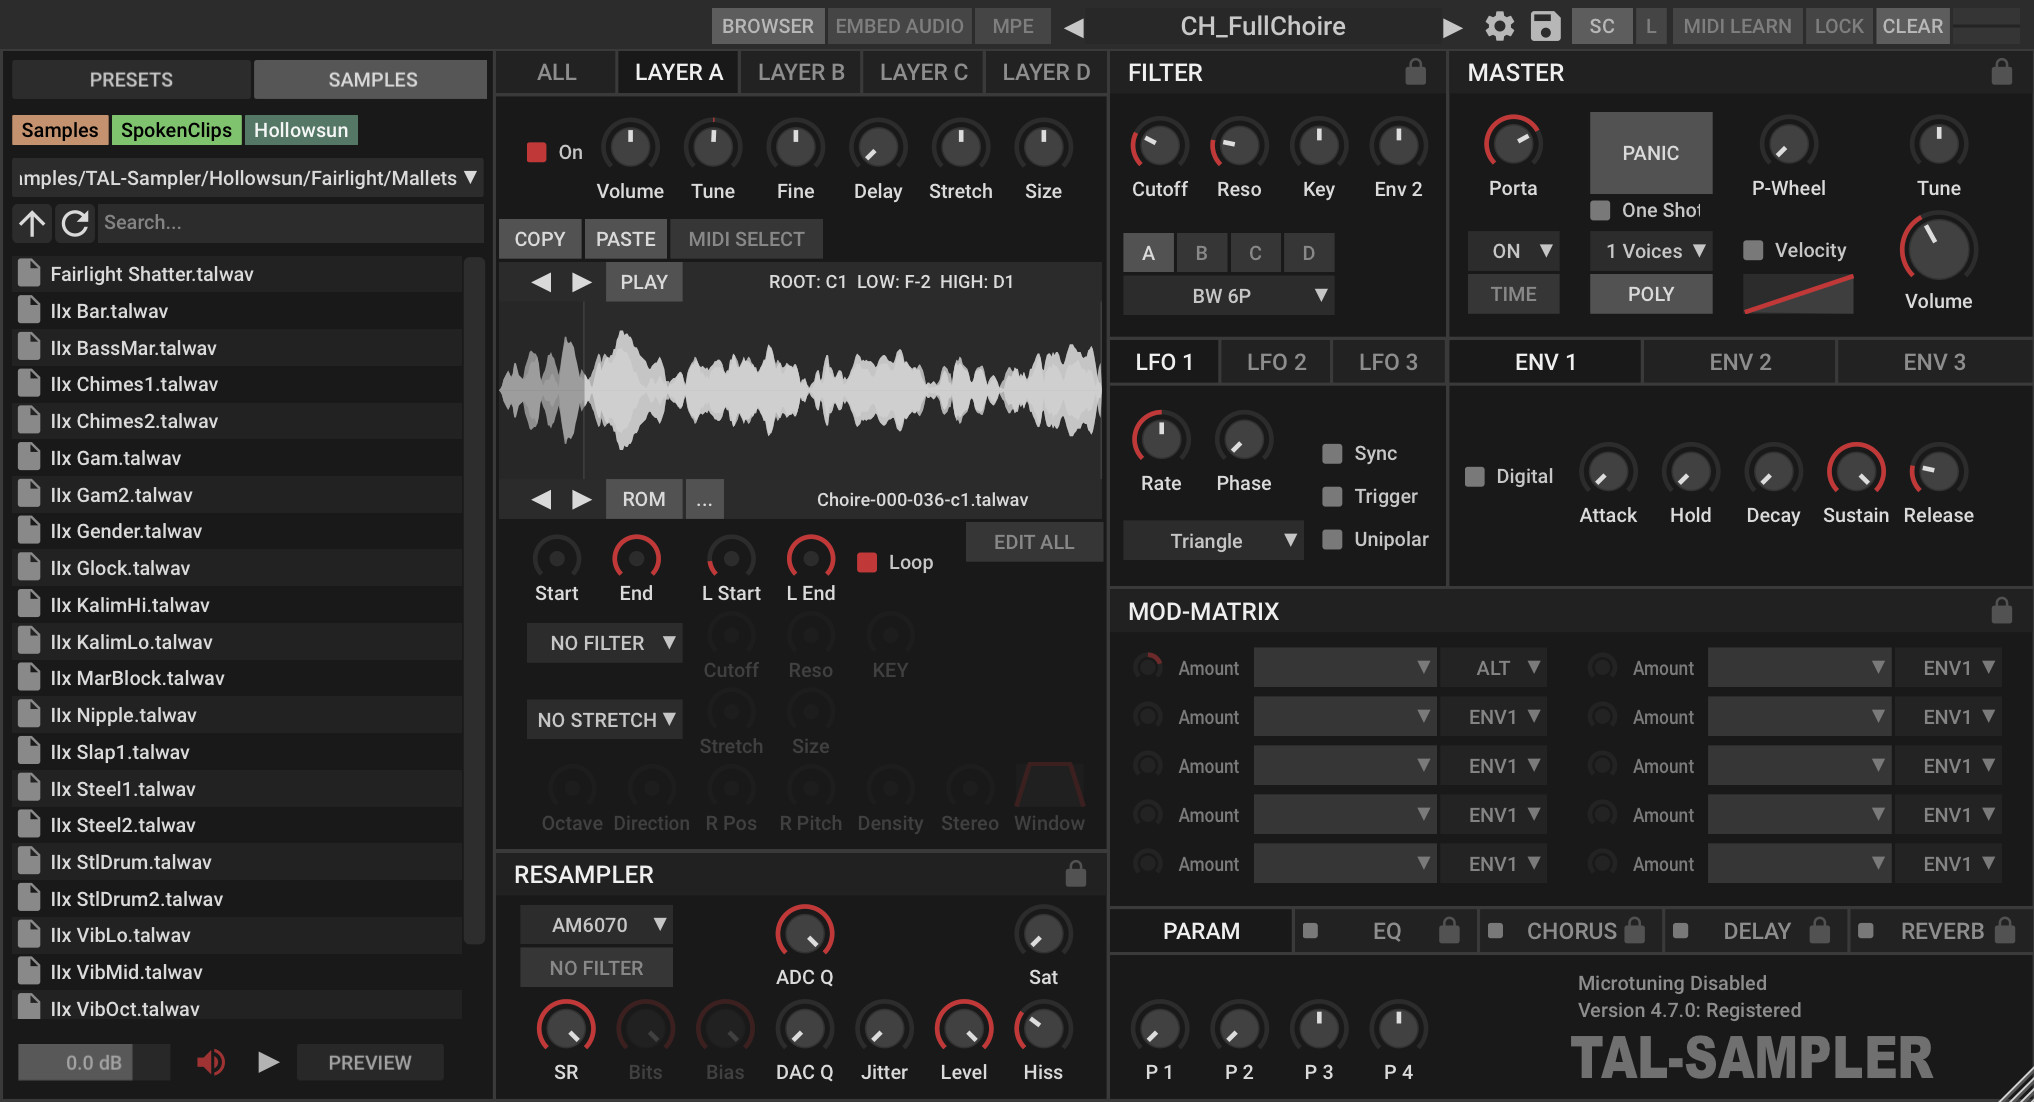
Task: Enable the Unipolar checkbox under LFO 1
Action: pyautogui.click(x=1328, y=539)
